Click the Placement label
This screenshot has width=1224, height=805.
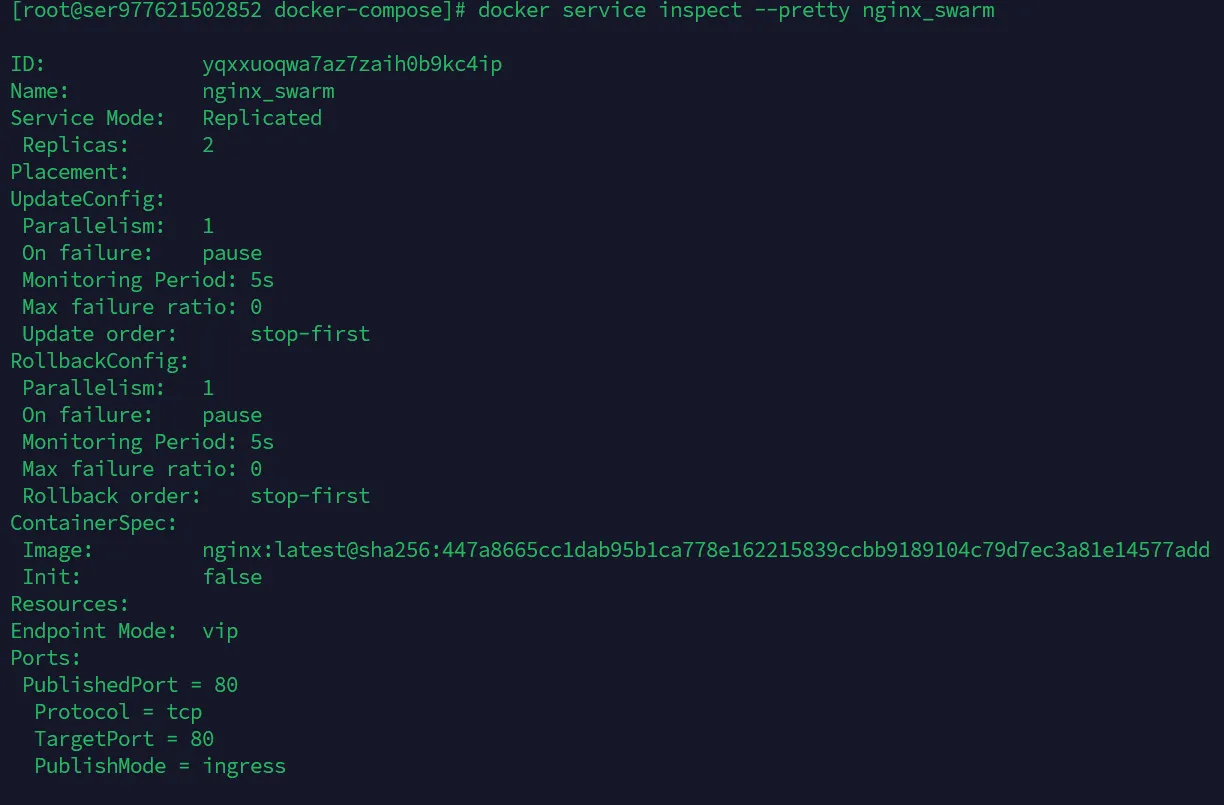pyautogui.click(x=70, y=172)
